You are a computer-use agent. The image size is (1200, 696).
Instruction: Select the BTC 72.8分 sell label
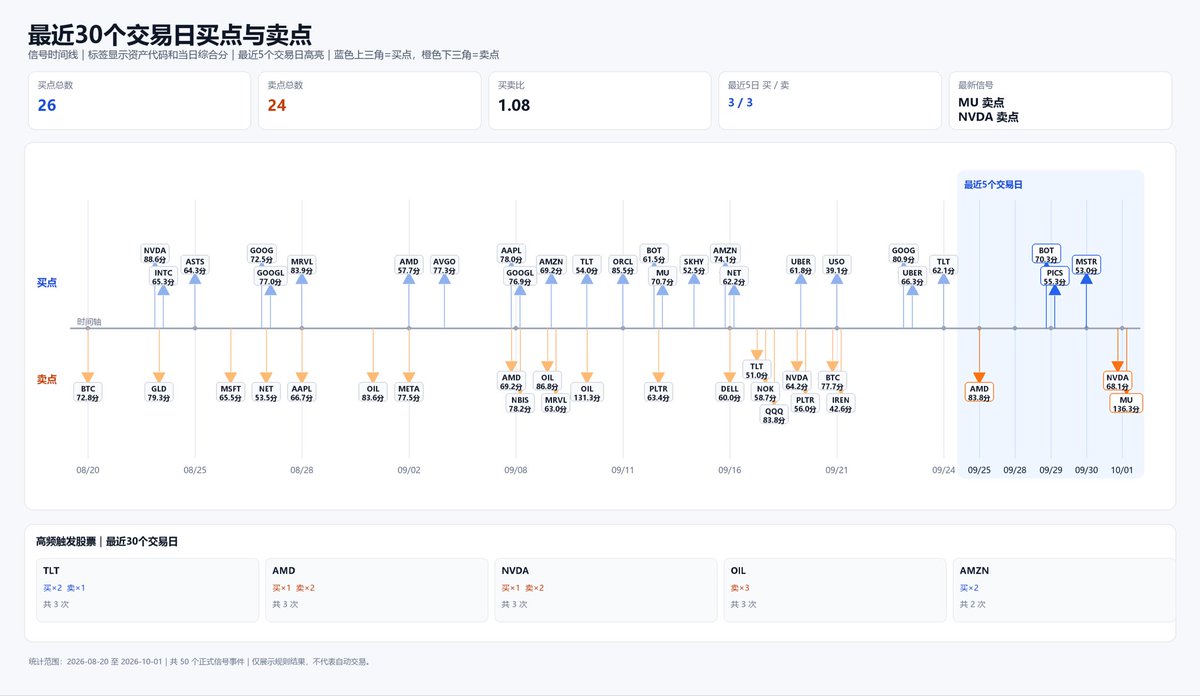pos(88,392)
